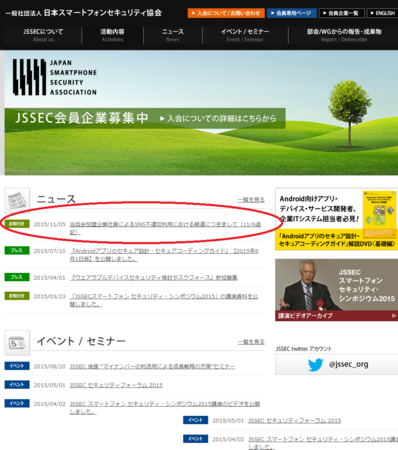Open the 部会/WGからの報告・成果物 (Report / Deliverable) menu
Image resolution: width=398 pixels, height=450 pixels.
344,35
